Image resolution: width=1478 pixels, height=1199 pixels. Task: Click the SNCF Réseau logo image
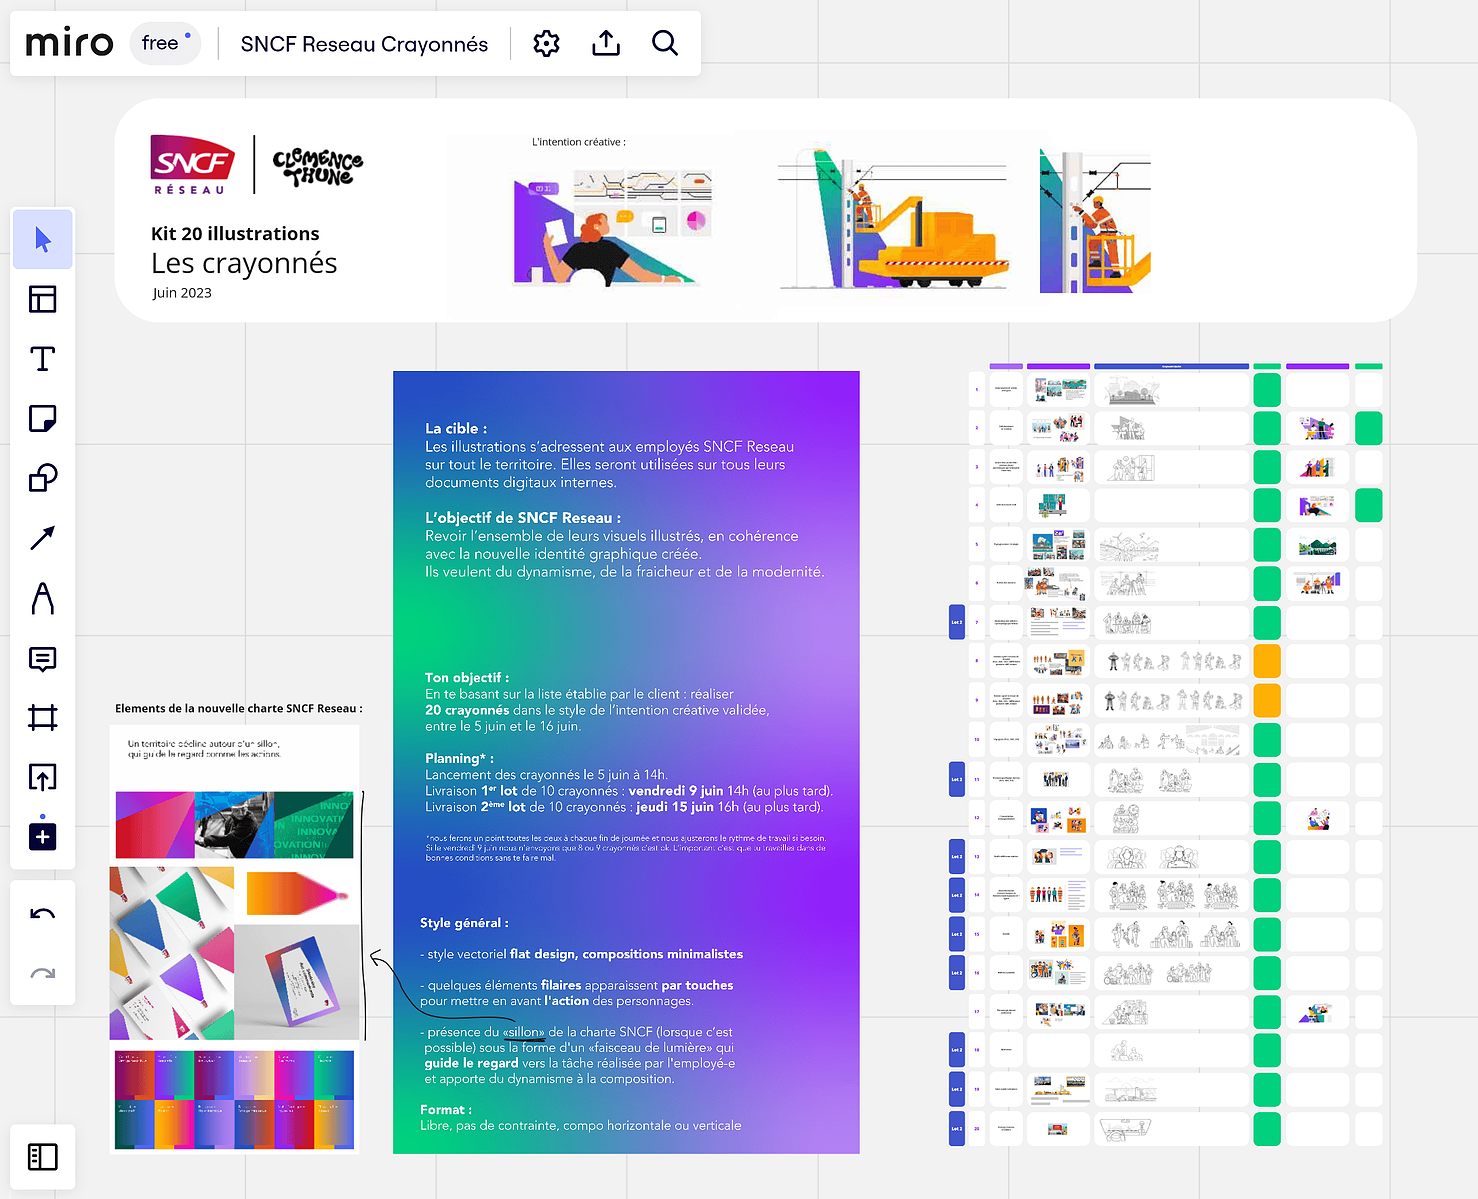coord(192,165)
